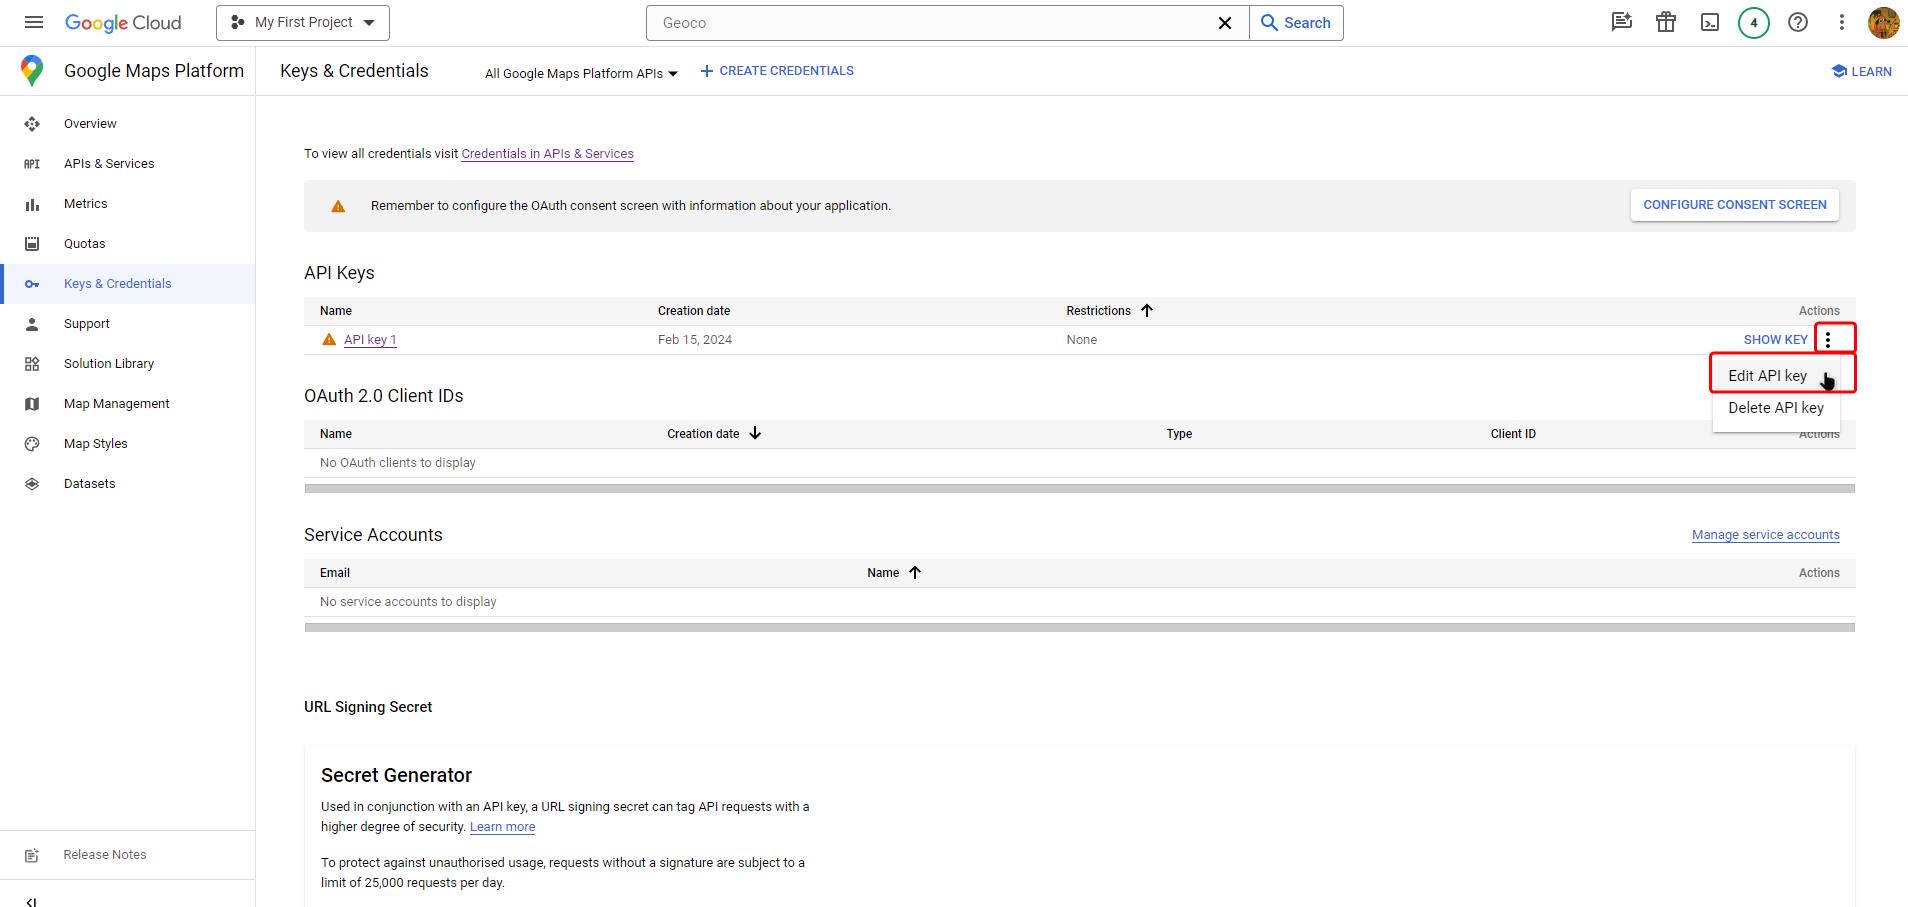Open the three-dot actions menu for API key 1
Viewport: 1908px width, 907px height.
1828,340
